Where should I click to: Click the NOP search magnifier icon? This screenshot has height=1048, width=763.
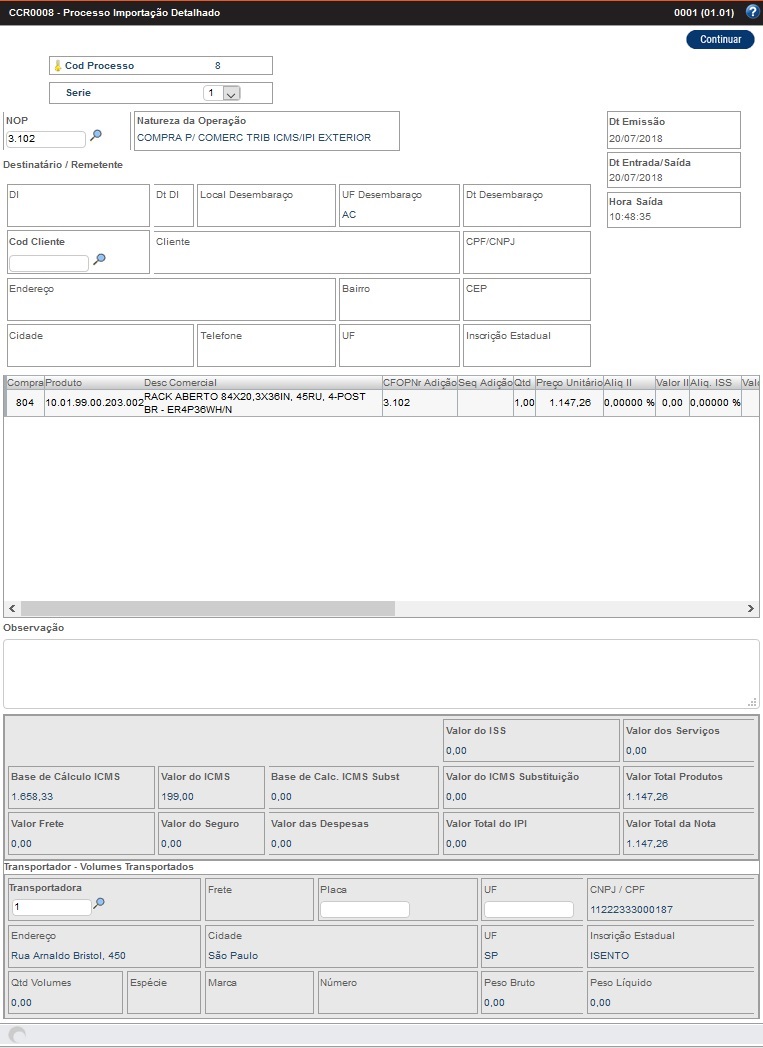coord(96,136)
